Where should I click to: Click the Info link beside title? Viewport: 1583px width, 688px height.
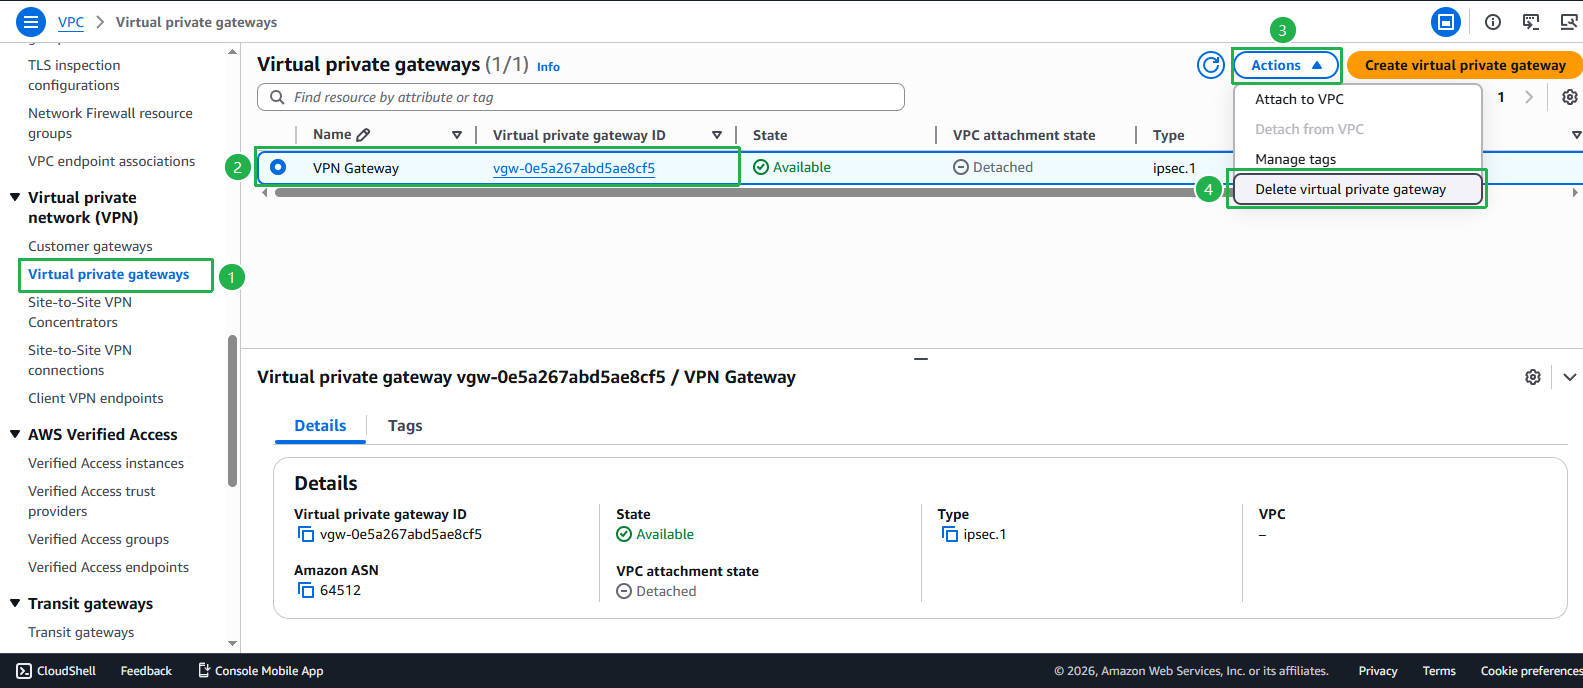point(548,67)
